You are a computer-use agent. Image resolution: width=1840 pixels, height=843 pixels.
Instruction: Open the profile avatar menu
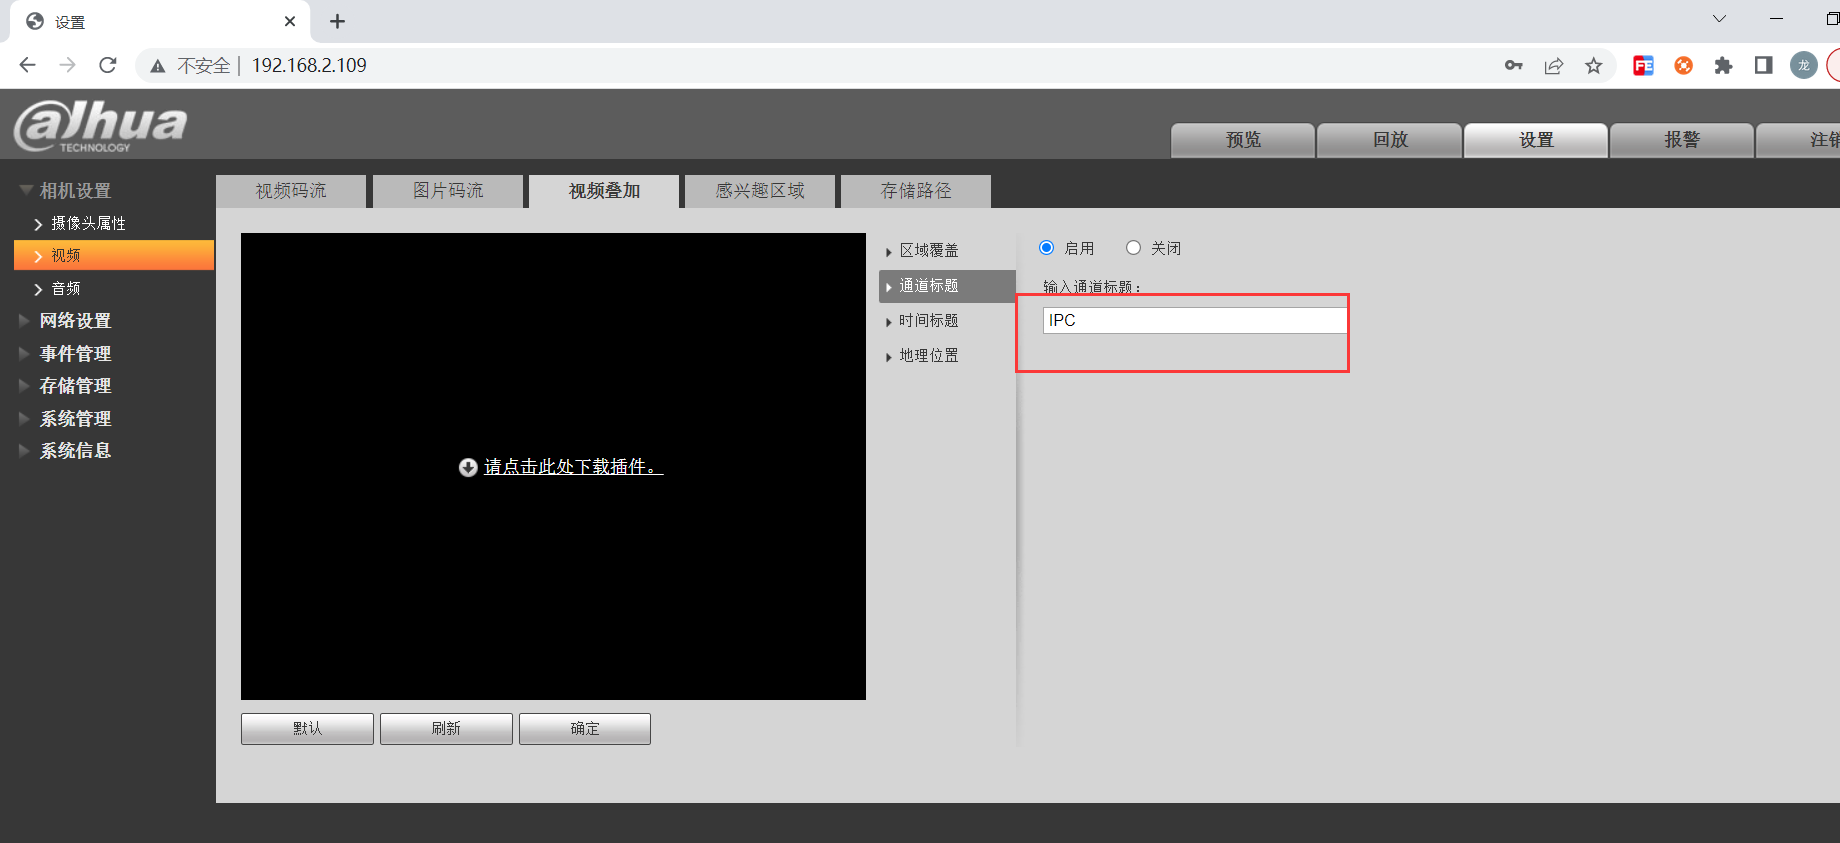coord(1803,65)
